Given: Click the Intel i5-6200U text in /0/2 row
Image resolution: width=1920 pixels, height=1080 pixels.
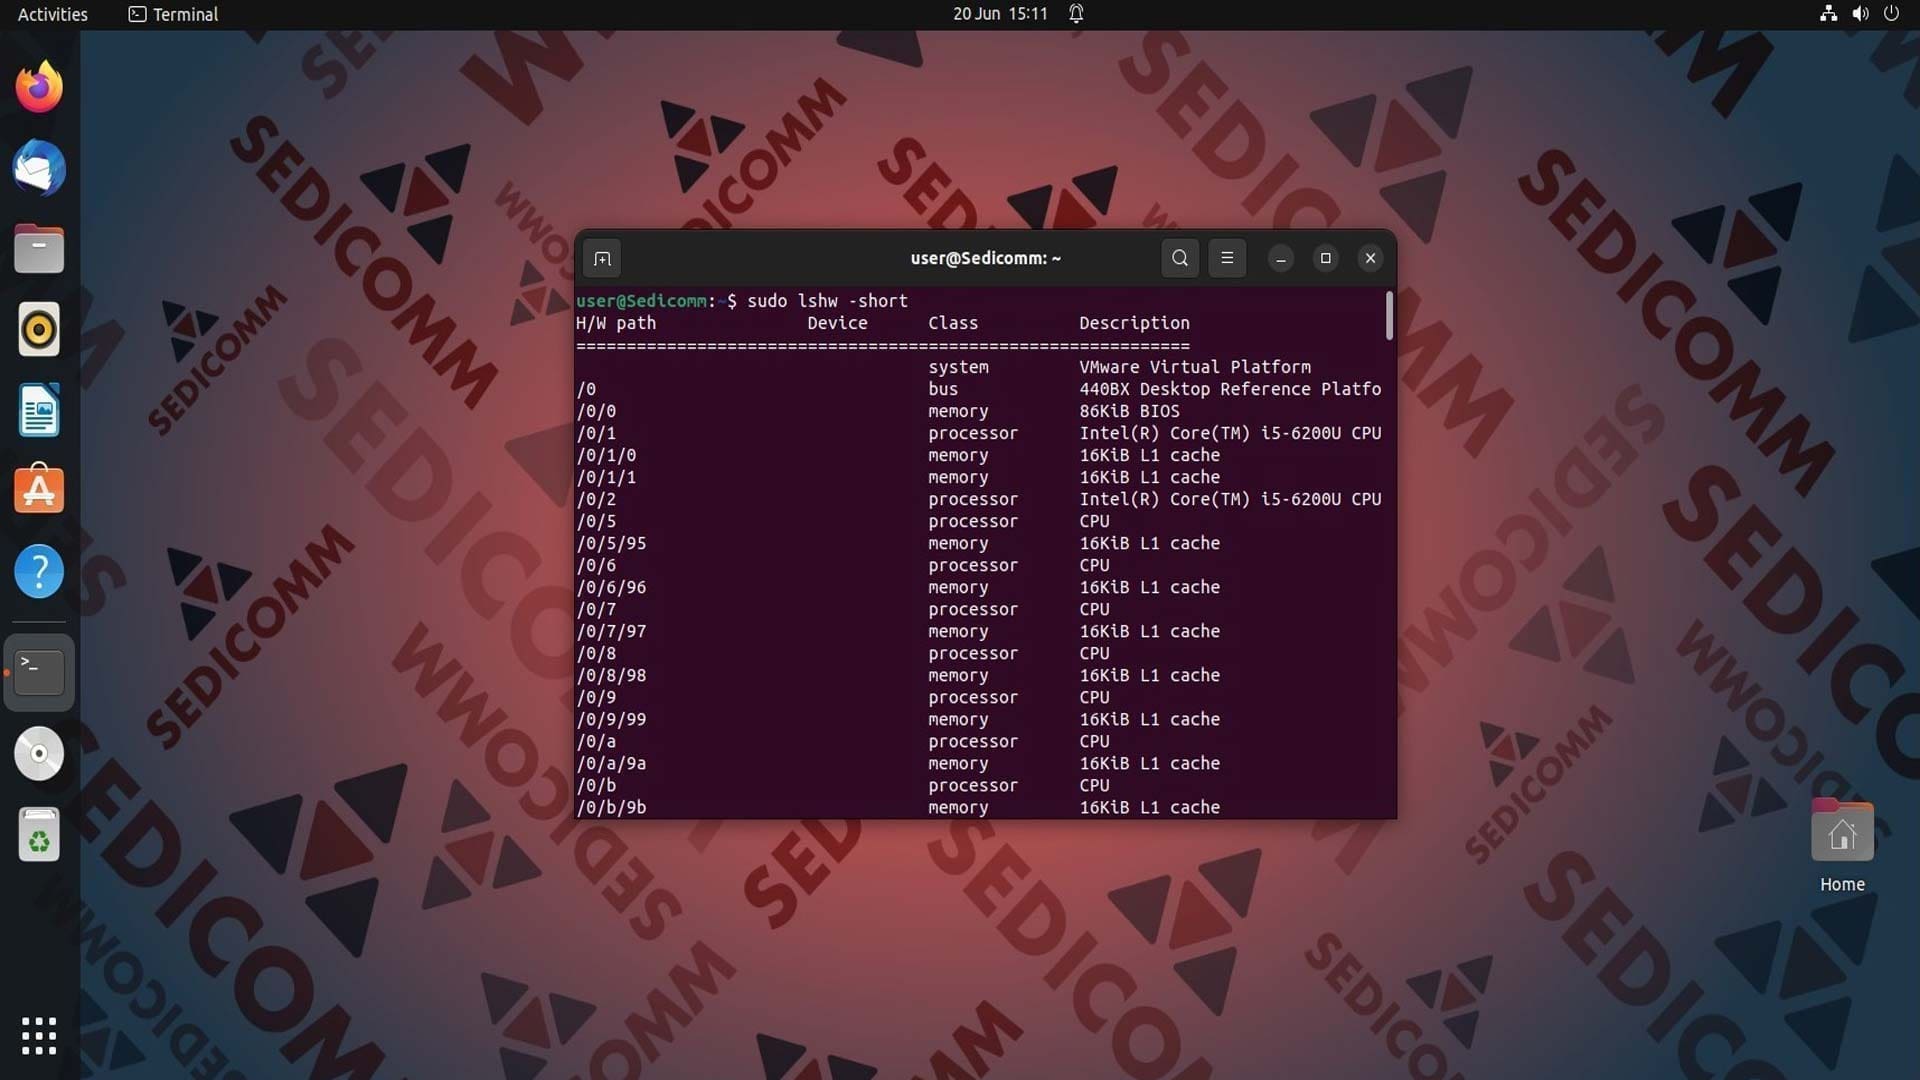Looking at the screenshot, I should (1230, 499).
